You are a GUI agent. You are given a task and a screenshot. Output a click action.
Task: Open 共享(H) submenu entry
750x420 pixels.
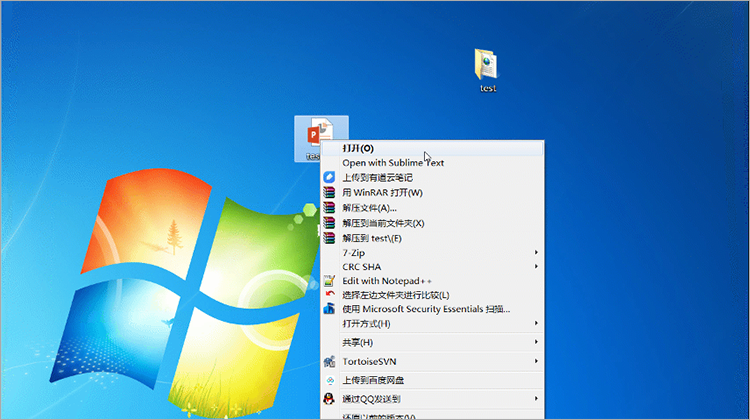[x=432, y=343]
